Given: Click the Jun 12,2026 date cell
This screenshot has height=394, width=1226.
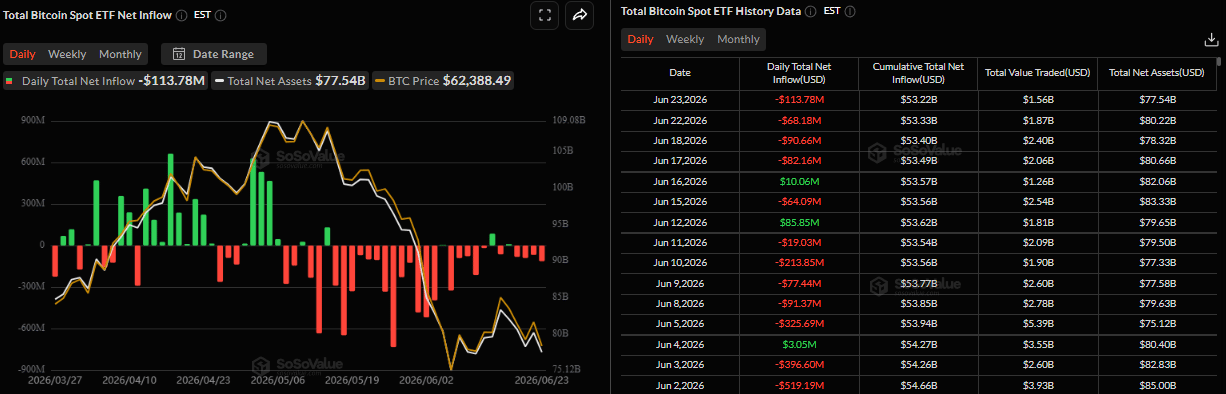Looking at the screenshot, I should click(x=680, y=221).
